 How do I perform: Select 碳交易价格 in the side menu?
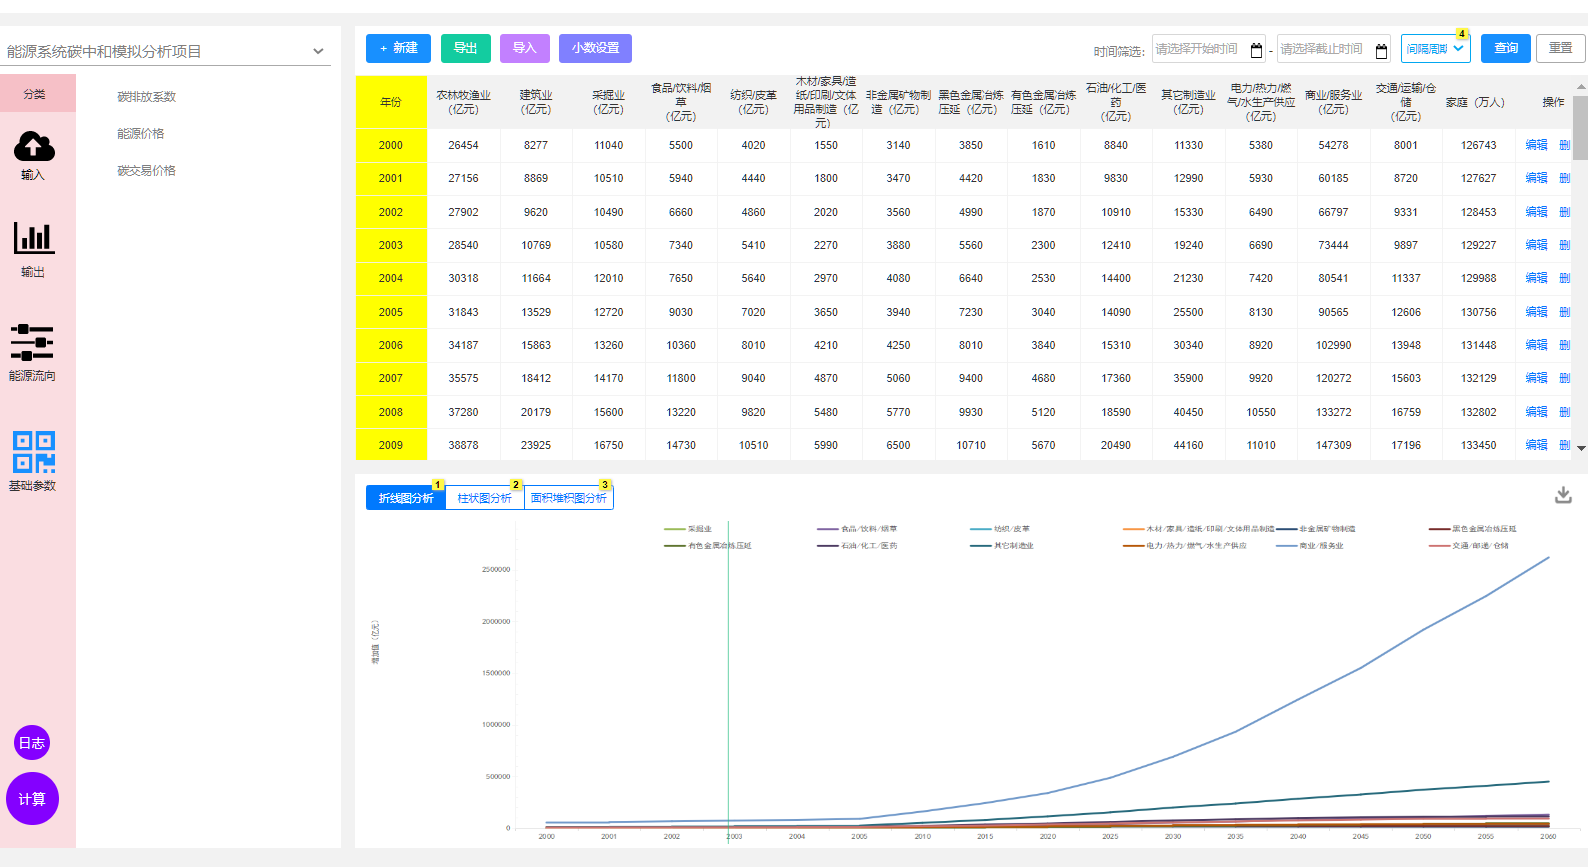click(147, 171)
